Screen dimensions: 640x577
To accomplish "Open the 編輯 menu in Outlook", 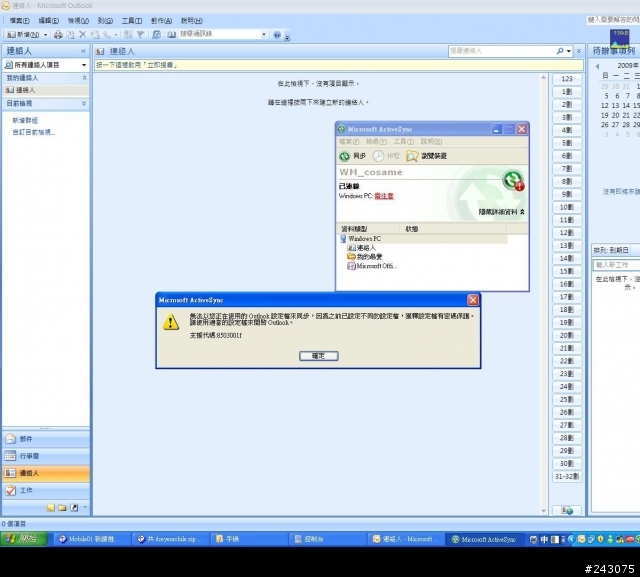I will [x=49, y=21].
